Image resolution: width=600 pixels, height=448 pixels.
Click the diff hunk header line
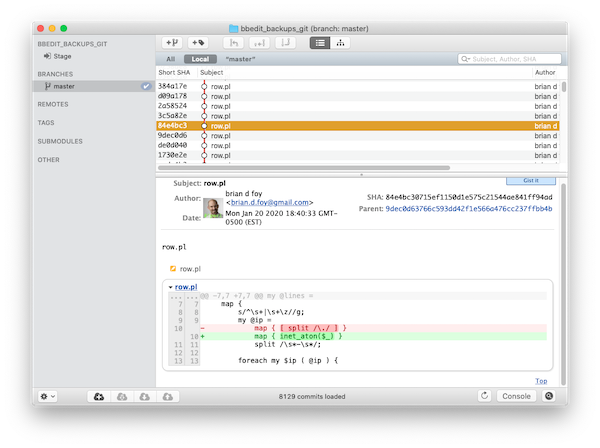coord(373,296)
